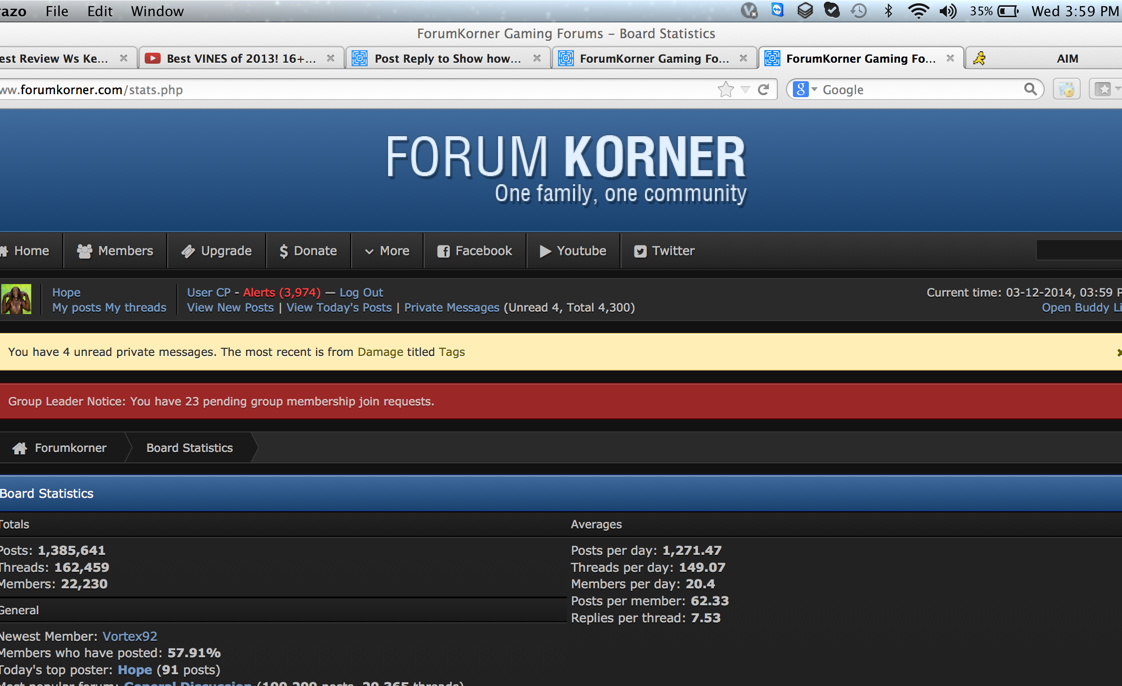
Task: Click the Posts total 1,385,641
Action: [x=71, y=550]
